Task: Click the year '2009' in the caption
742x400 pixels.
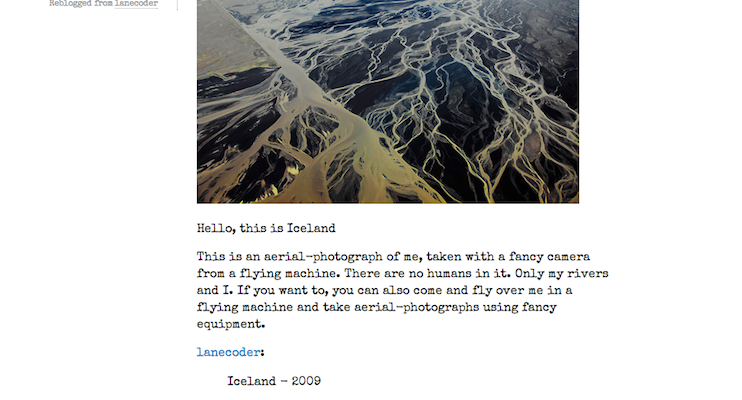Action: 306,381
